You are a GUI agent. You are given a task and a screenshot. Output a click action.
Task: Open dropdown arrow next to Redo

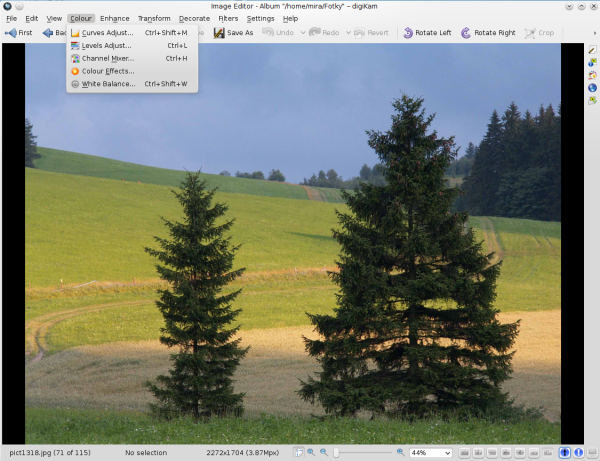click(347, 33)
